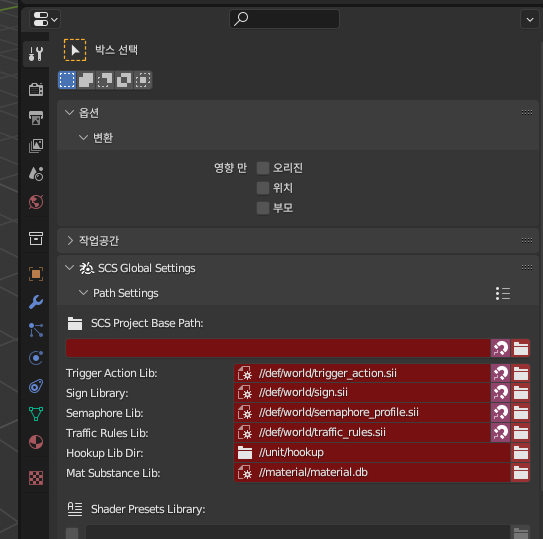Enable the 오리진 checkbox
The width and height of the screenshot is (543, 539).
(263, 168)
